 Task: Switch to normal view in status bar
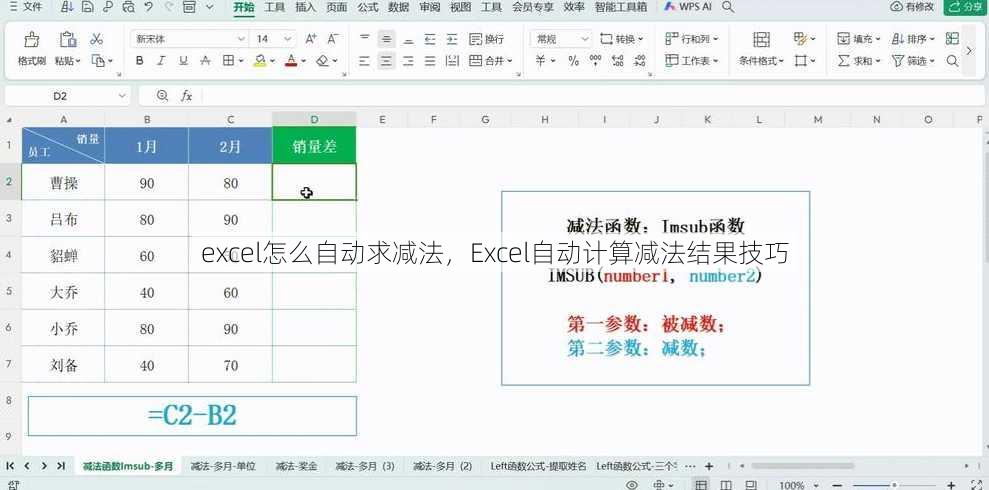(x=701, y=485)
